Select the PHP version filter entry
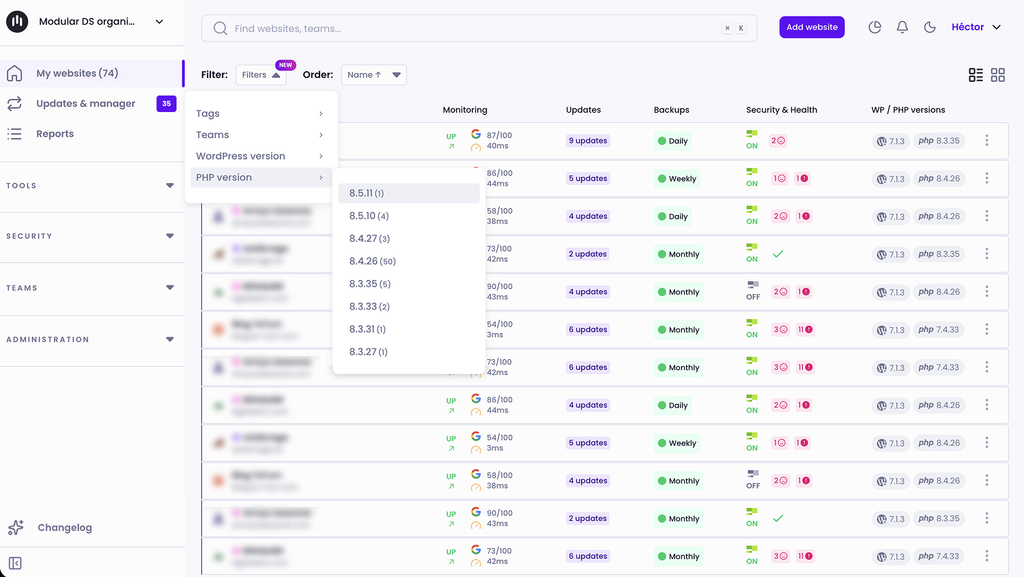 pos(261,178)
